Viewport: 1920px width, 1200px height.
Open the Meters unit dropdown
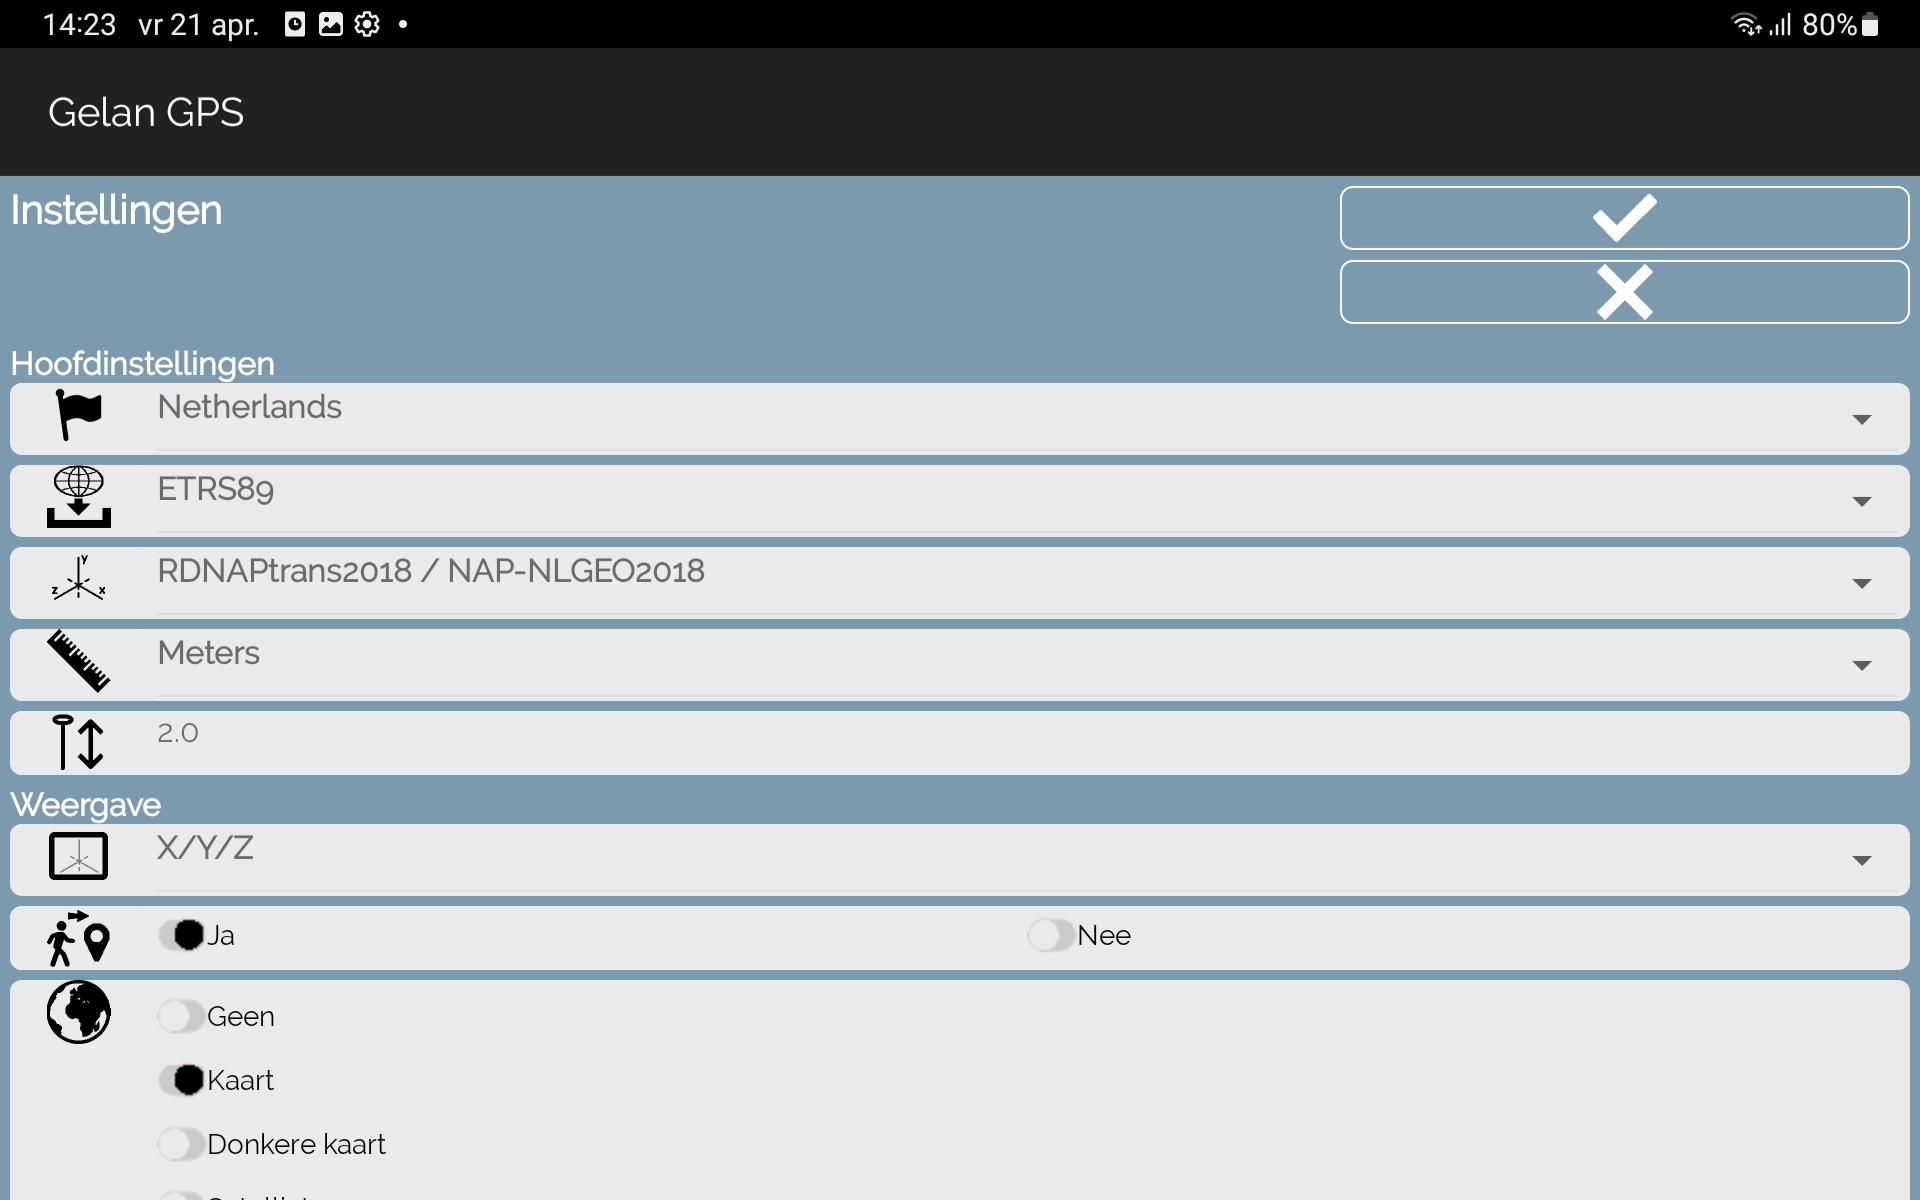coord(1029,664)
